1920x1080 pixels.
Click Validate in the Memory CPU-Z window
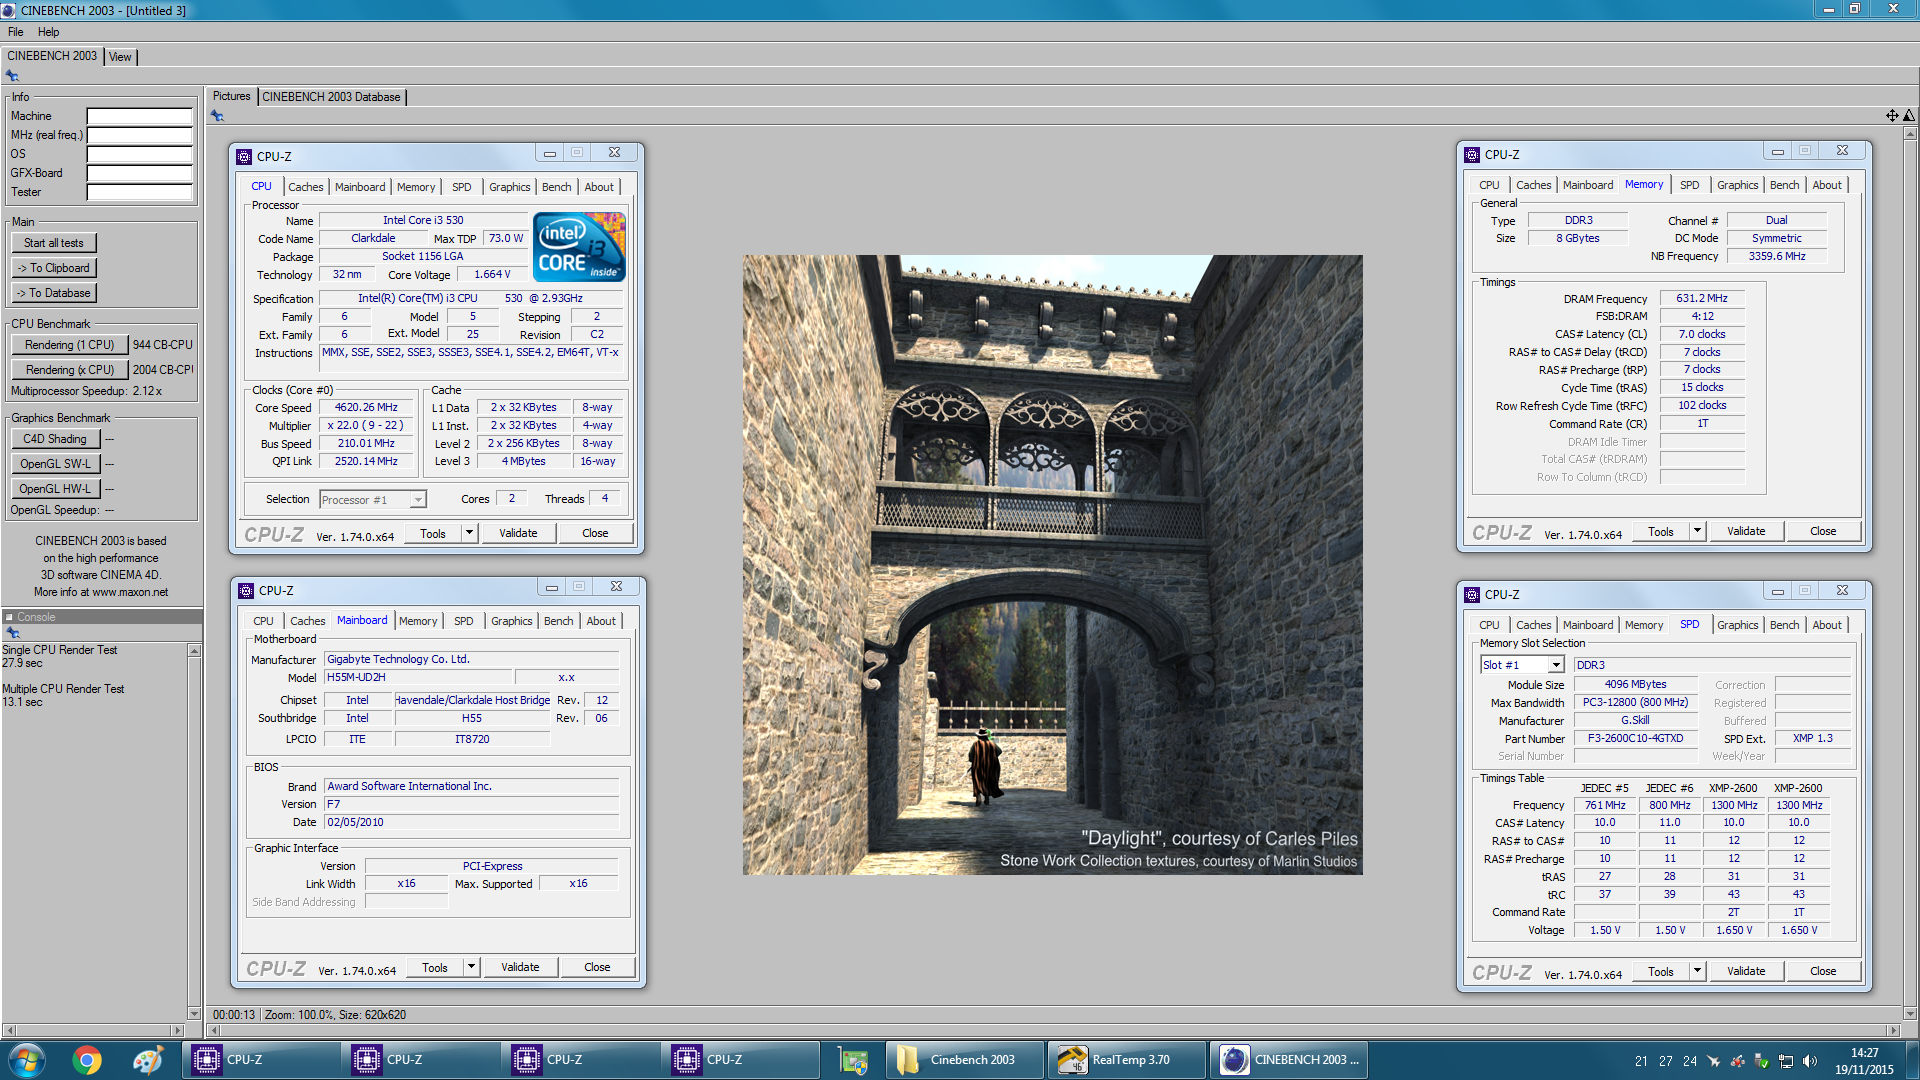point(1746,531)
